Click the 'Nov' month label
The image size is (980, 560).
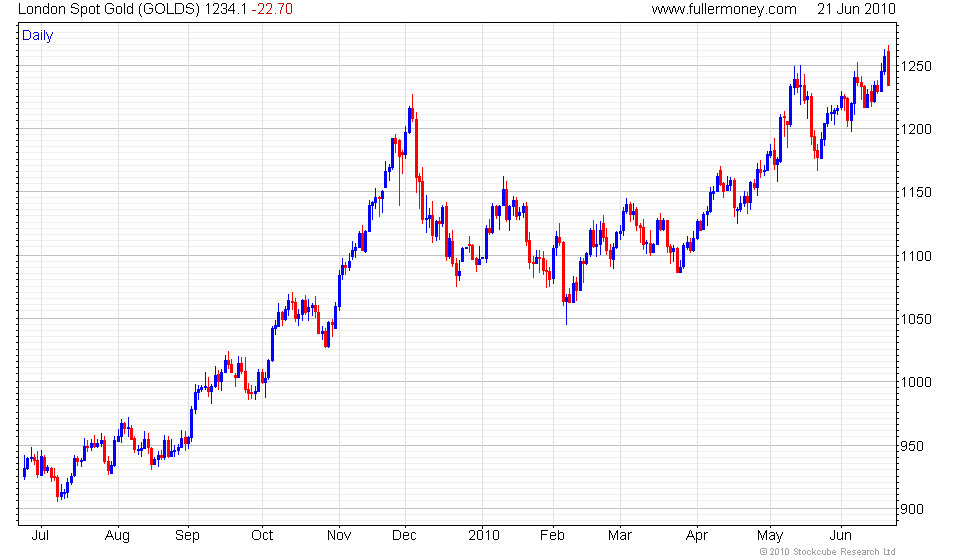click(339, 536)
